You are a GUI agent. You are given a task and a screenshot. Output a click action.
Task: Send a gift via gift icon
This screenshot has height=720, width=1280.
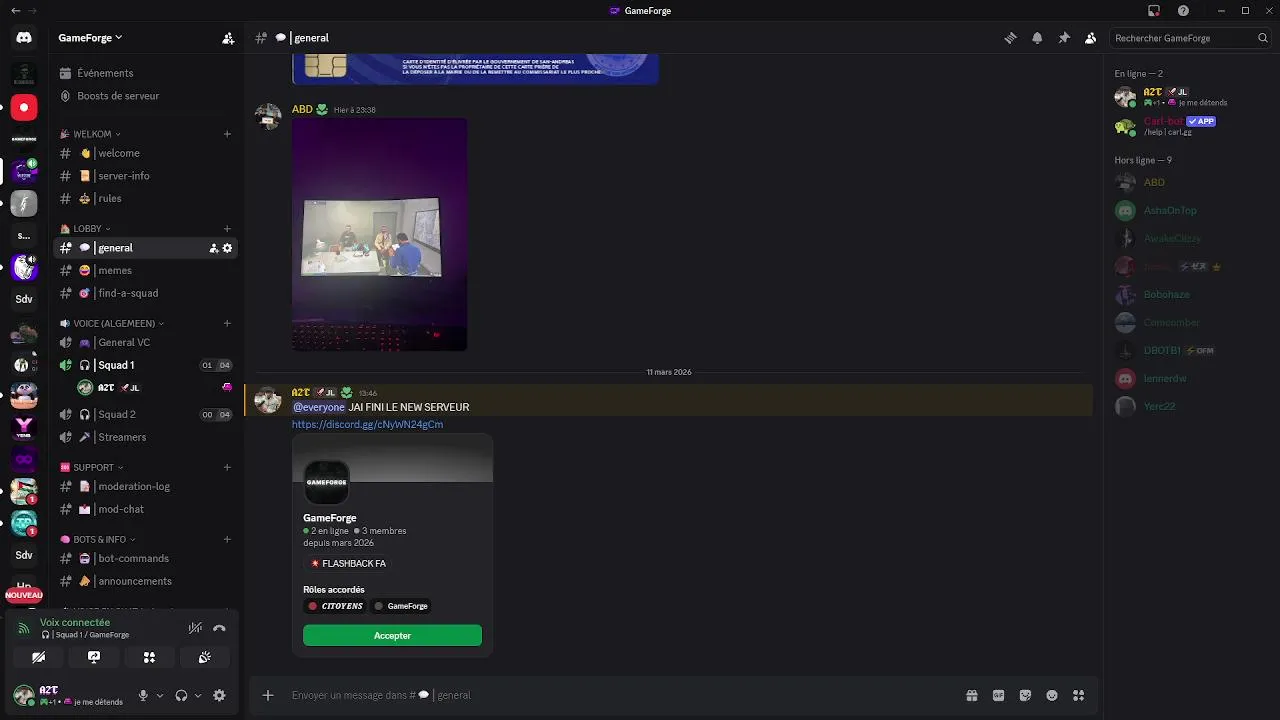click(971, 695)
